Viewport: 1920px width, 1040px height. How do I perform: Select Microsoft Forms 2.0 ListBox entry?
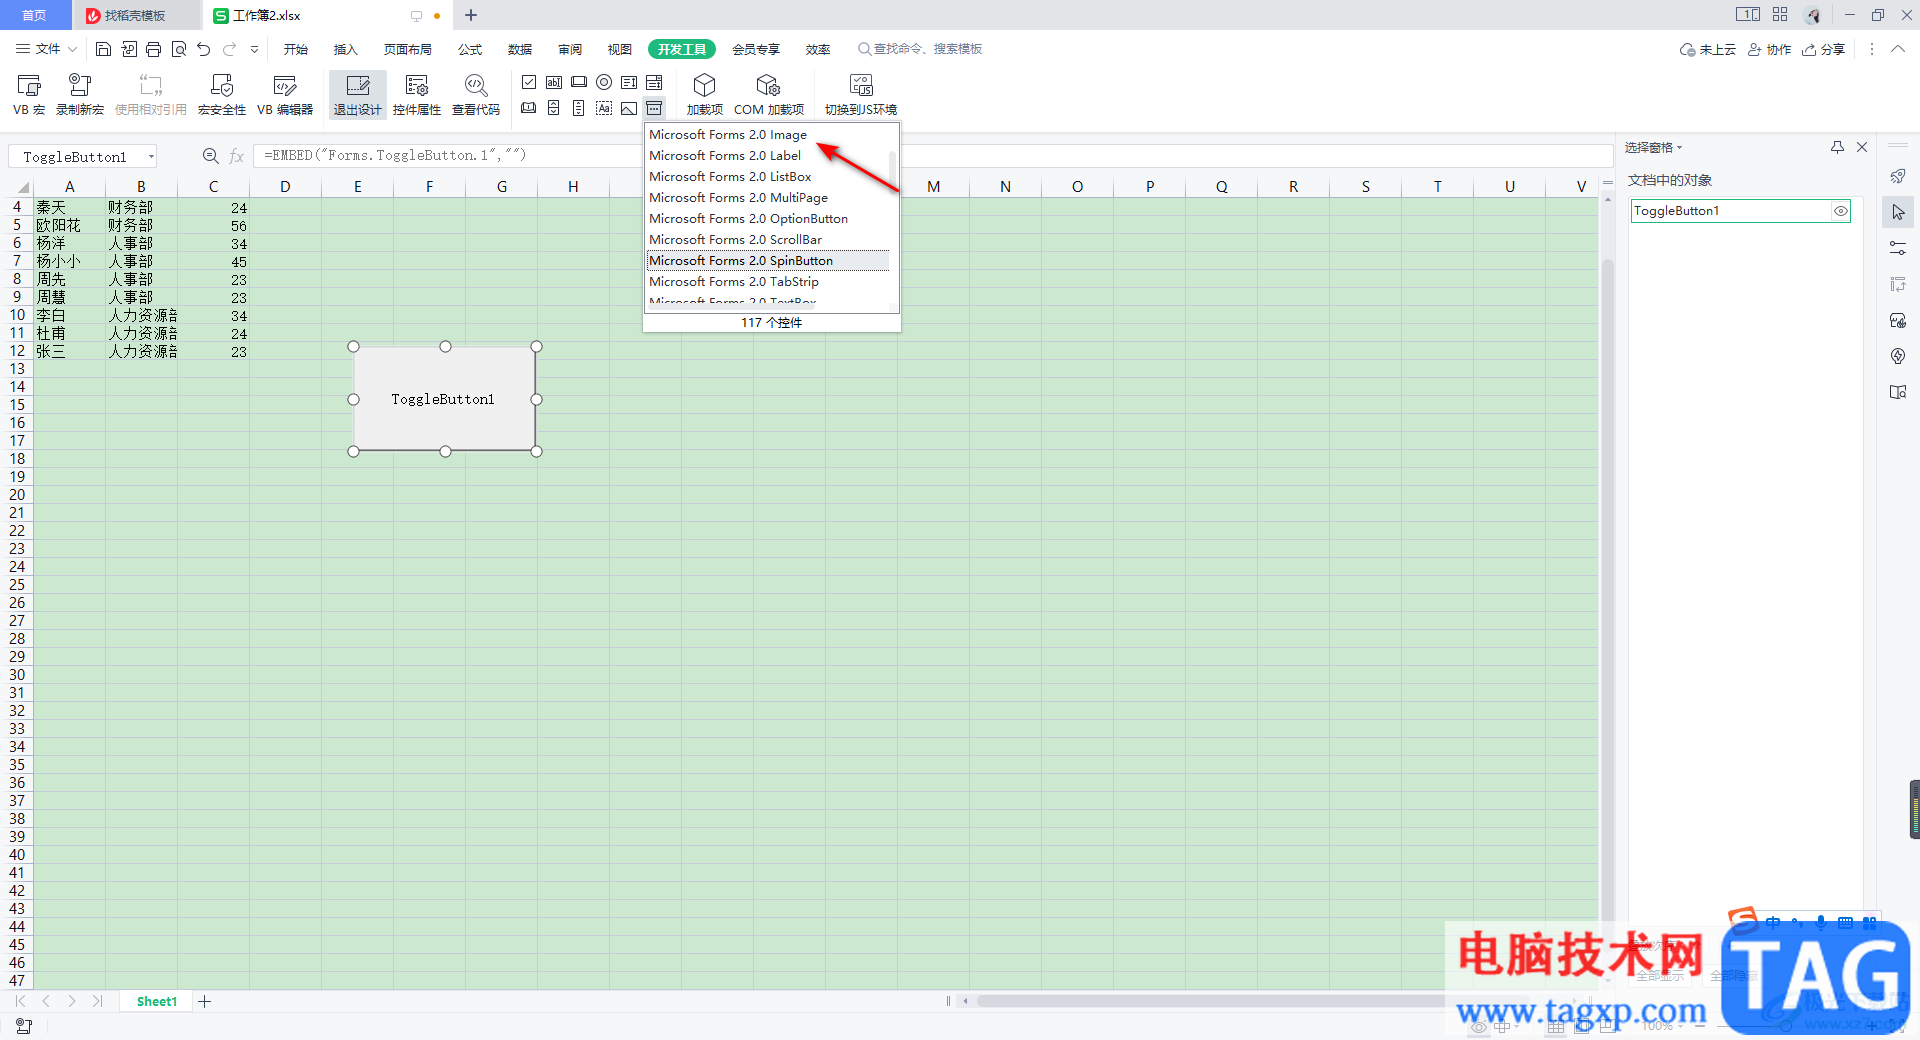coord(730,177)
